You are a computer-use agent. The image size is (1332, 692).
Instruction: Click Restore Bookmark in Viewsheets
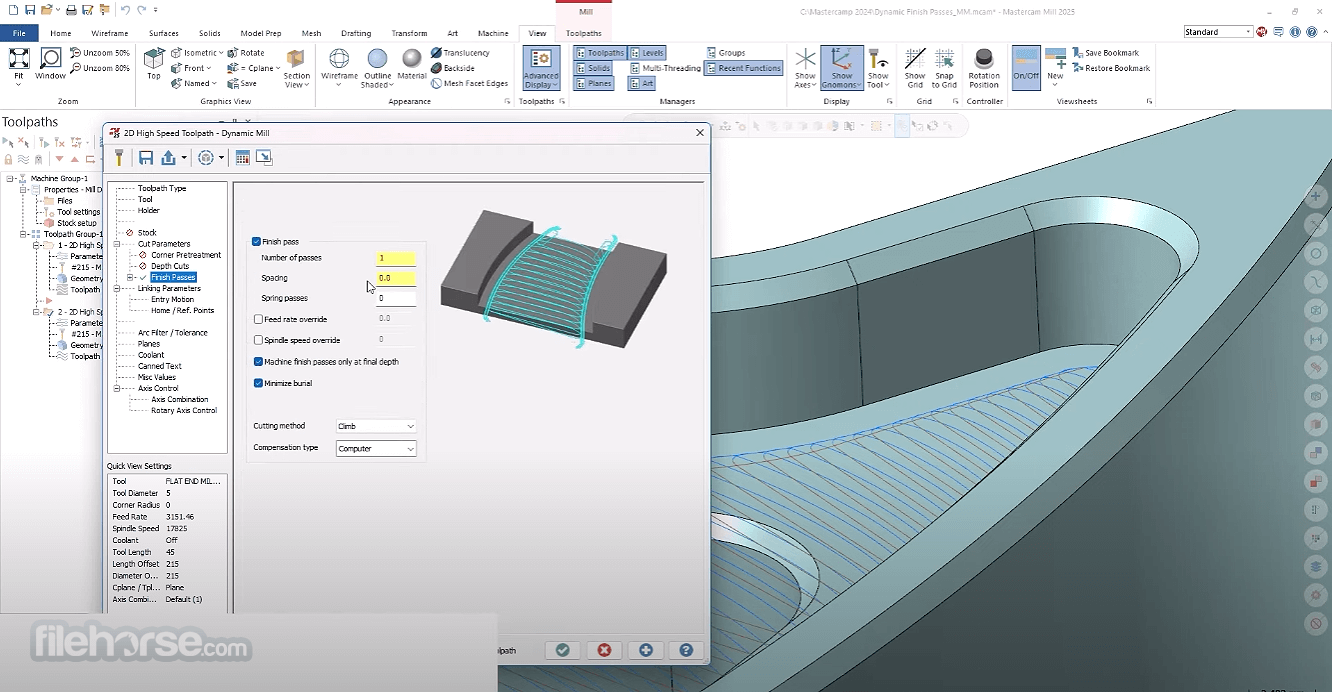[1111, 68]
